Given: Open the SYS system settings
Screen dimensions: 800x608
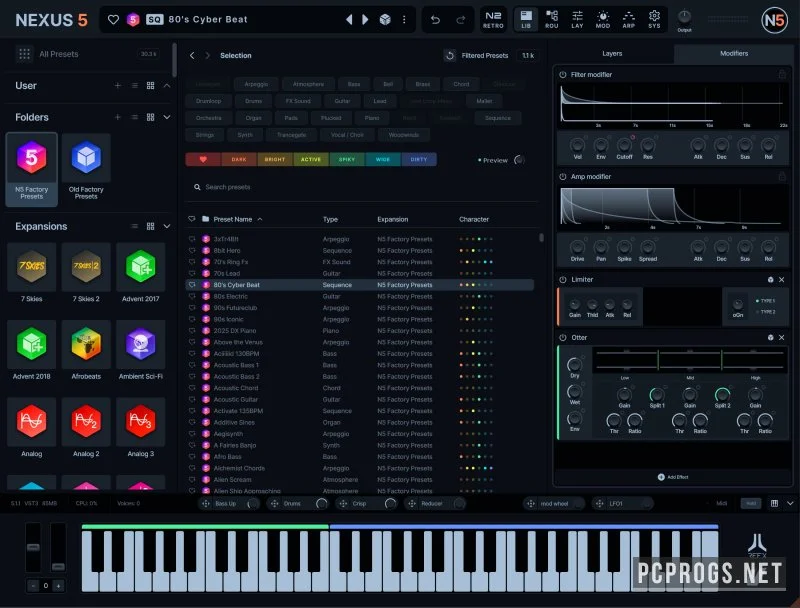Looking at the screenshot, I should pyautogui.click(x=654, y=19).
